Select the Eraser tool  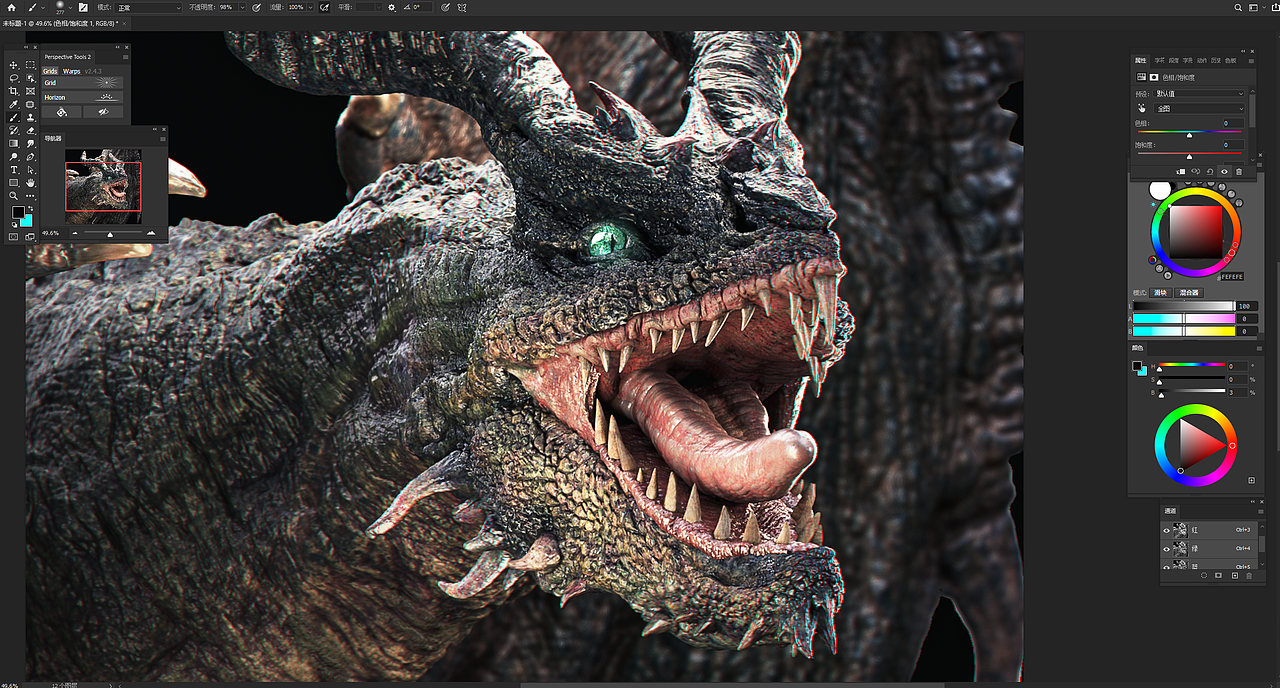(x=30, y=130)
